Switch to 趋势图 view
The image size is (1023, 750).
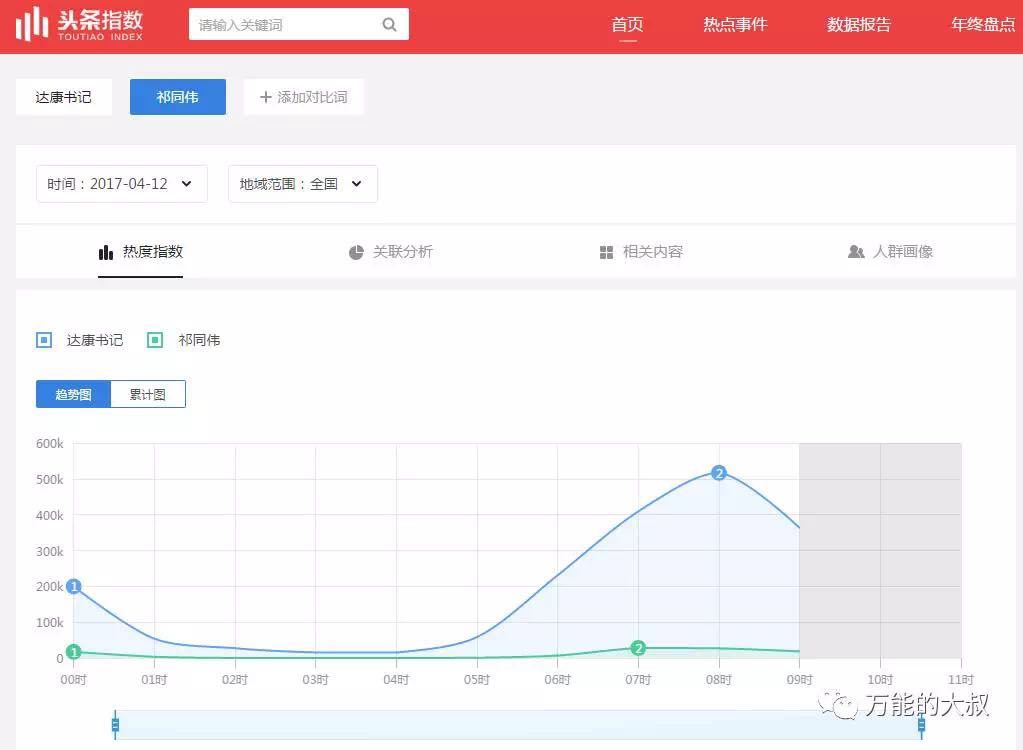click(x=73, y=394)
